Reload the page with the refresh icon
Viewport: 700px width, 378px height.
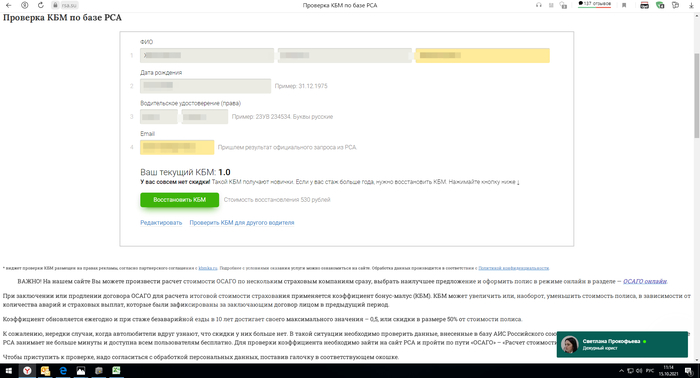click(x=41, y=5)
